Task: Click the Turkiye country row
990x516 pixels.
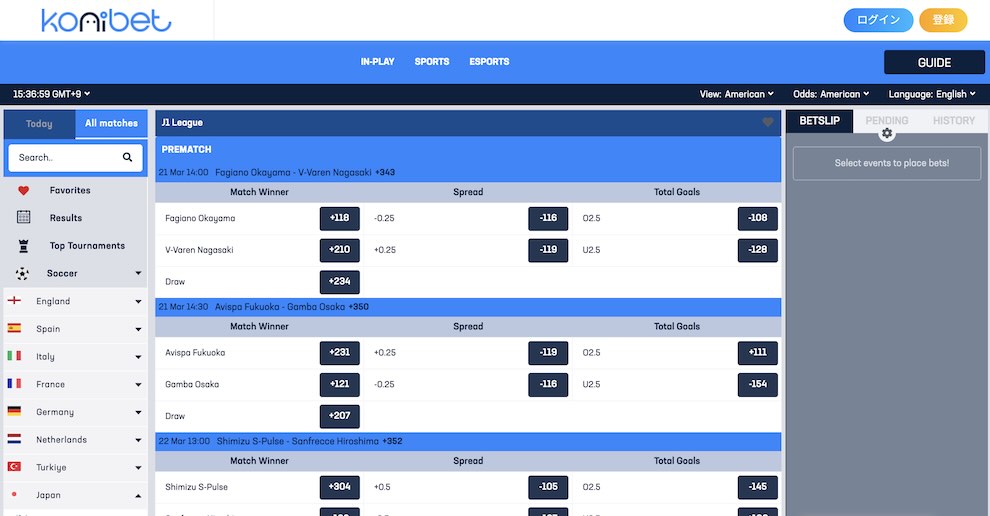Action: point(75,467)
